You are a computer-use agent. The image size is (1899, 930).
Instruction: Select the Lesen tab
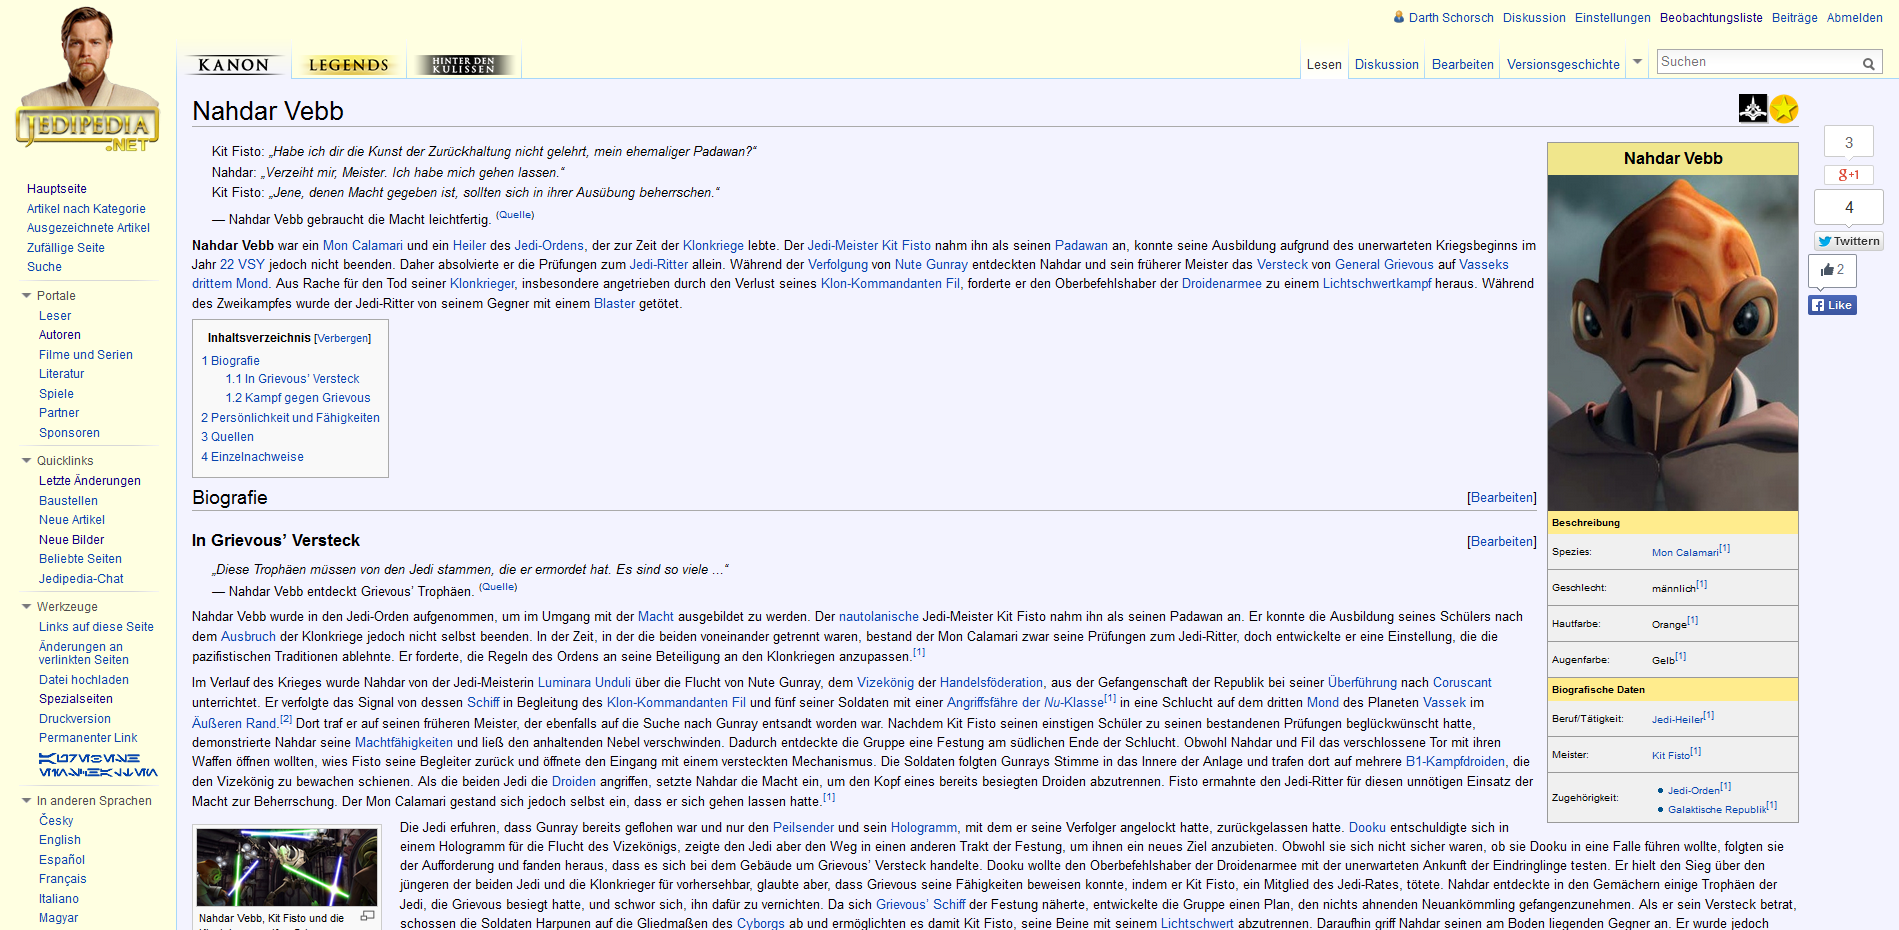click(x=1324, y=64)
